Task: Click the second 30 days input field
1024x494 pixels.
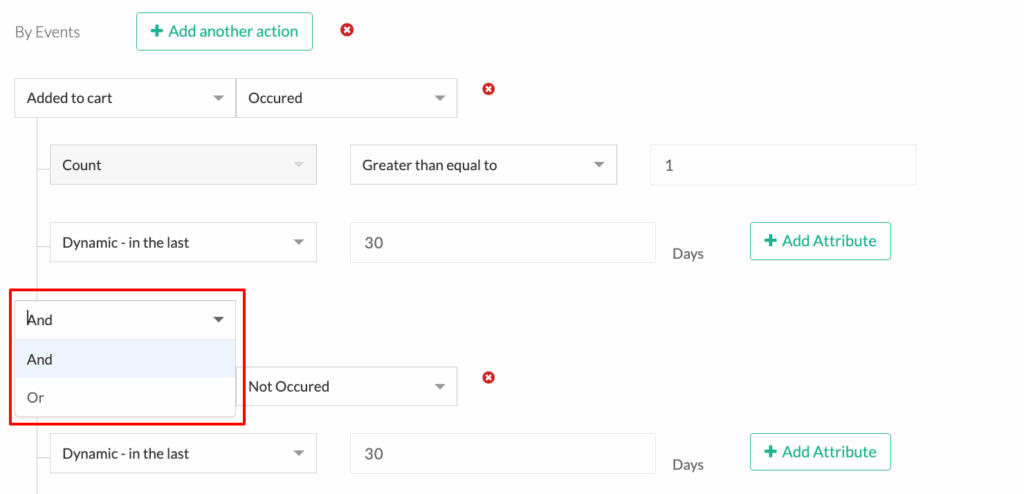Action: click(x=502, y=453)
